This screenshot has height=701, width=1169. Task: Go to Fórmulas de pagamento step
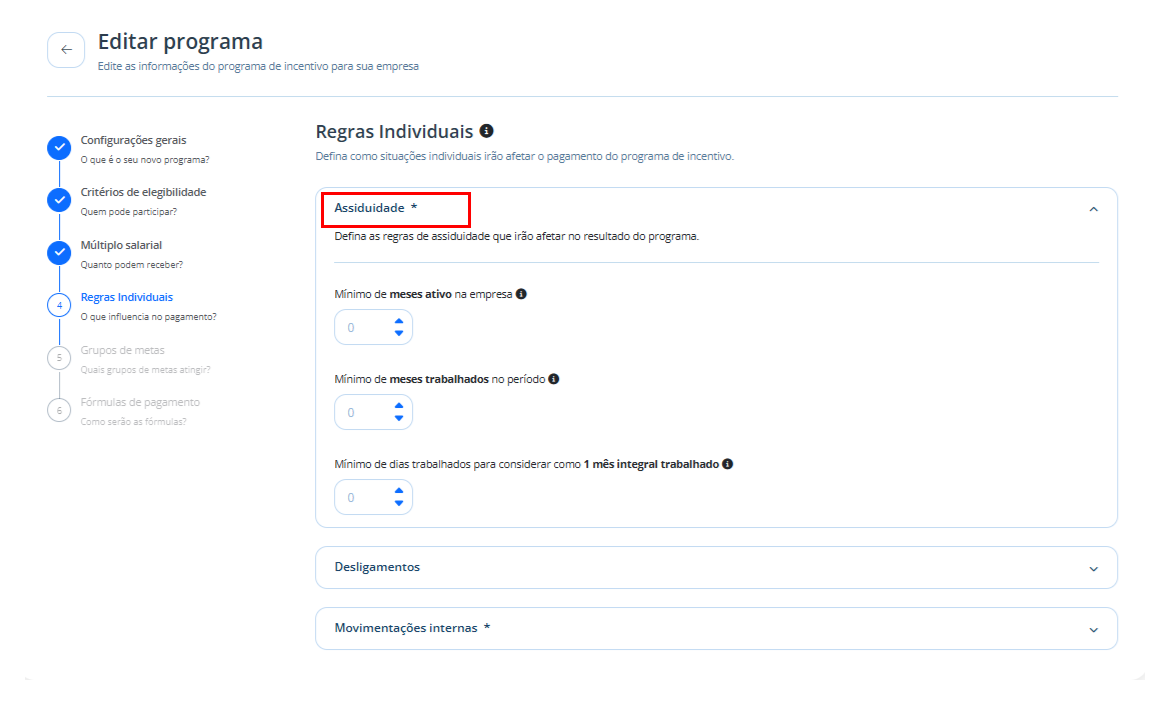140,402
